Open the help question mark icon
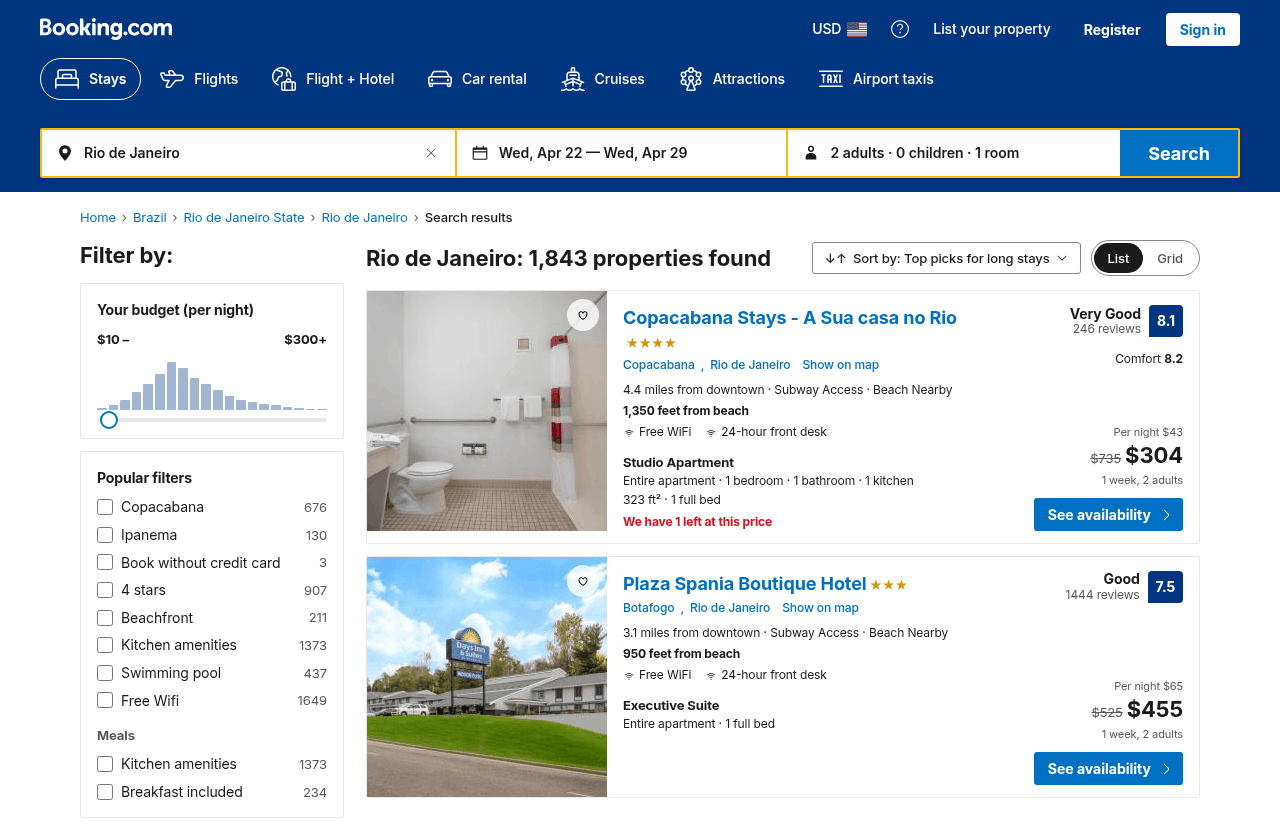Image resolution: width=1280 pixels, height=827 pixels. [900, 29]
